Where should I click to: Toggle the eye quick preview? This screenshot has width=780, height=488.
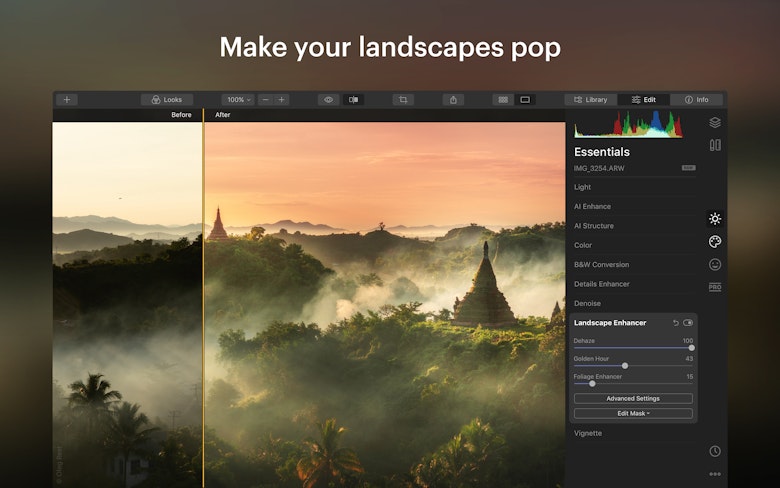tap(328, 99)
